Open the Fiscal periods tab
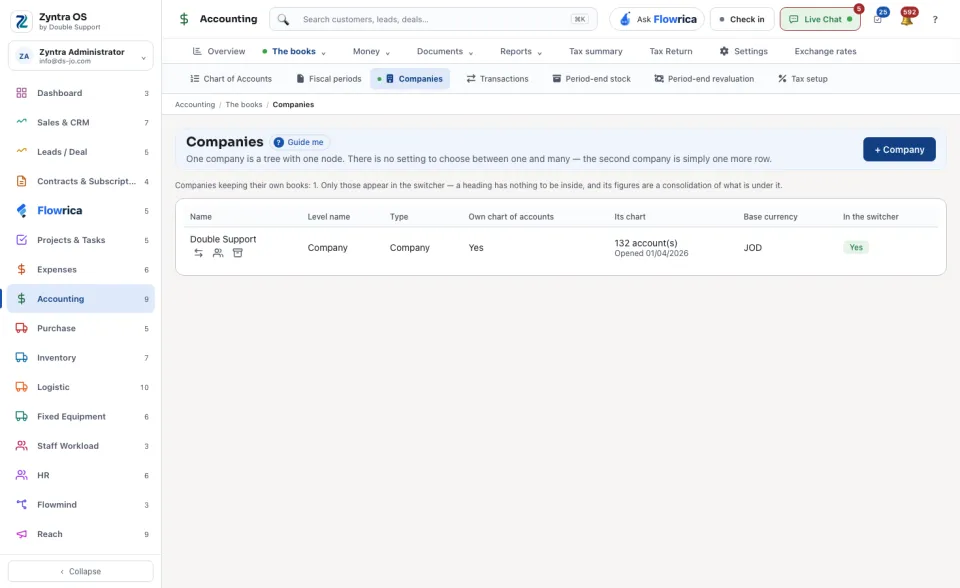The height and width of the screenshot is (588, 960). (x=329, y=79)
